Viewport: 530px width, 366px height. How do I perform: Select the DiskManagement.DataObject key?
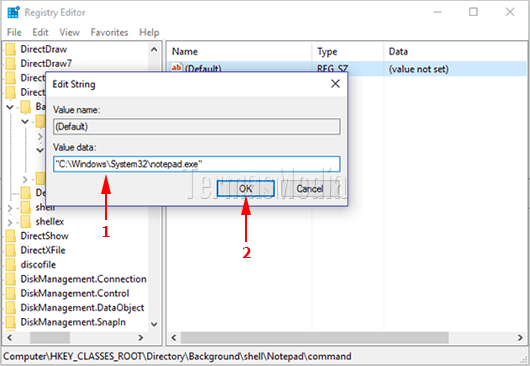[x=82, y=308]
